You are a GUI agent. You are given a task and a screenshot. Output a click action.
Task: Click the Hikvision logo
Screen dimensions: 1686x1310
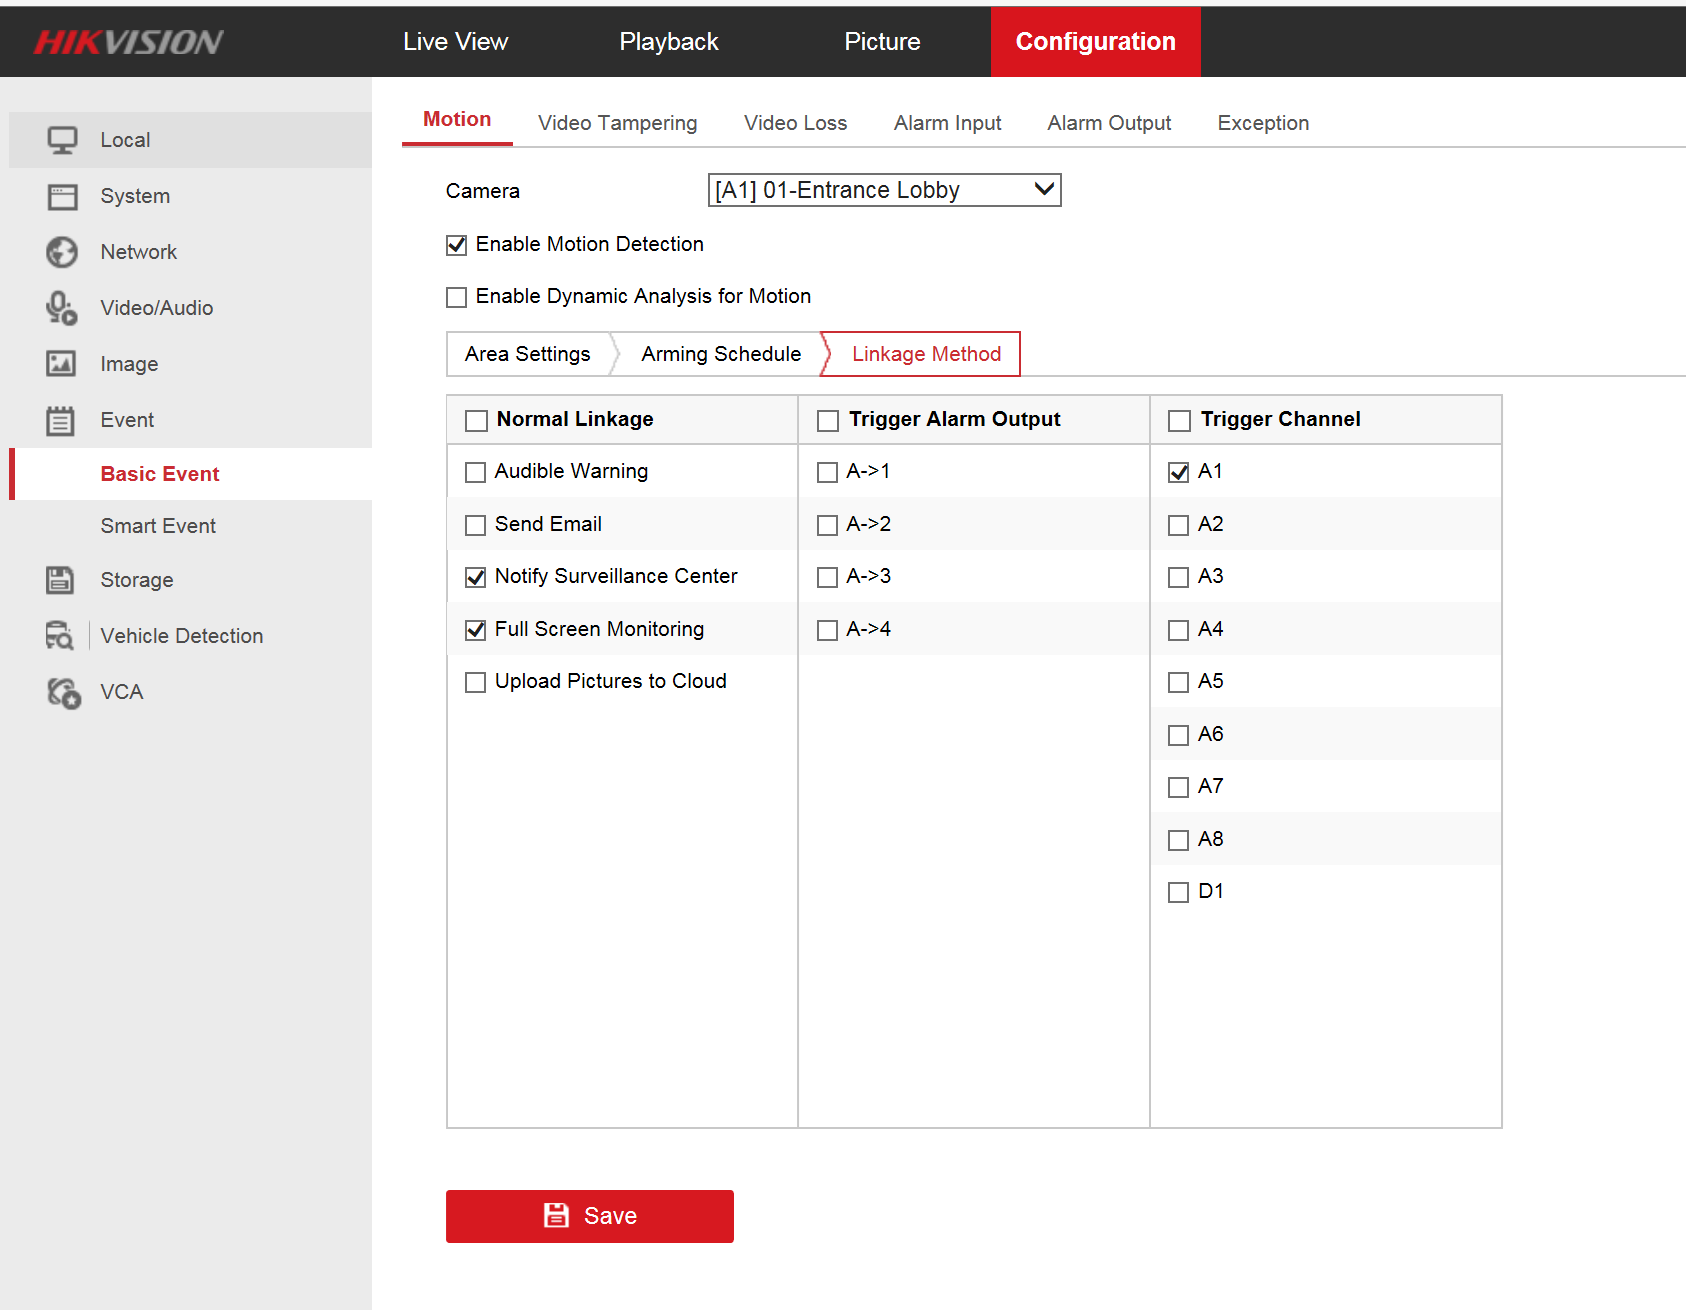tap(128, 42)
